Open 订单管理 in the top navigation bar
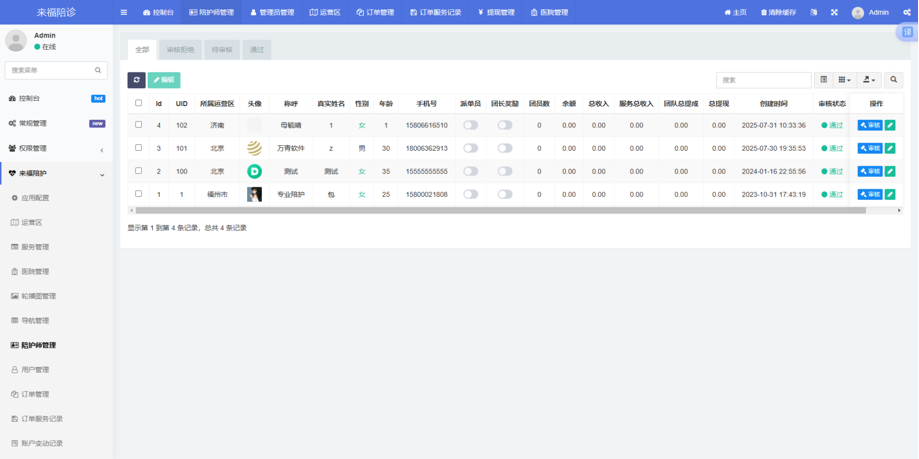 pos(375,13)
